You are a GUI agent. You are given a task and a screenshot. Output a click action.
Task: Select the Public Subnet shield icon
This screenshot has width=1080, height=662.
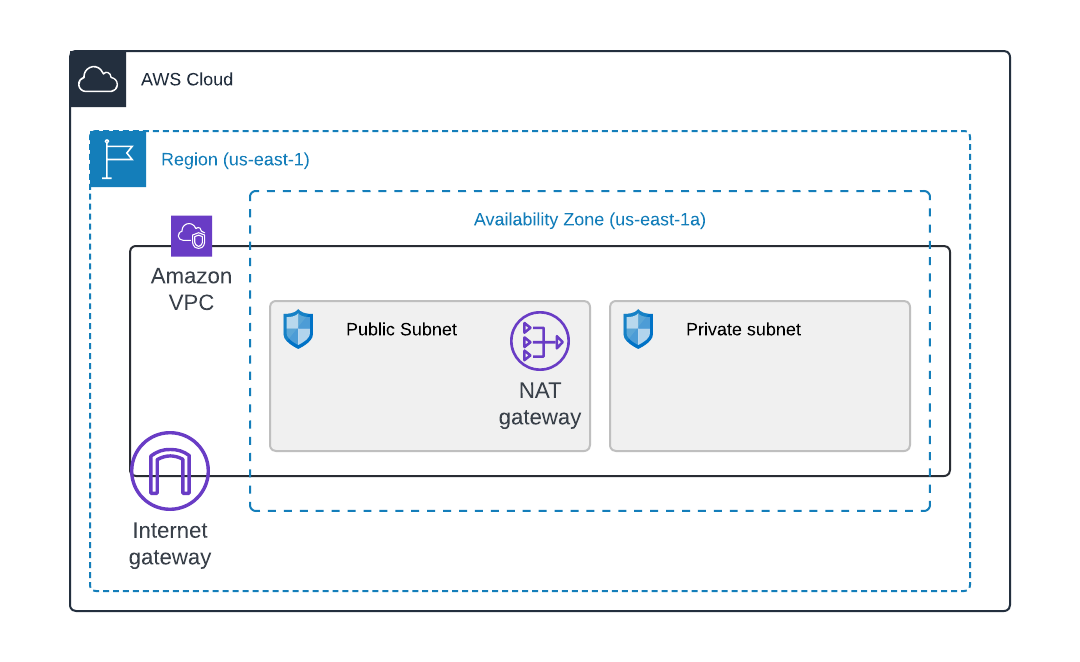pos(297,328)
